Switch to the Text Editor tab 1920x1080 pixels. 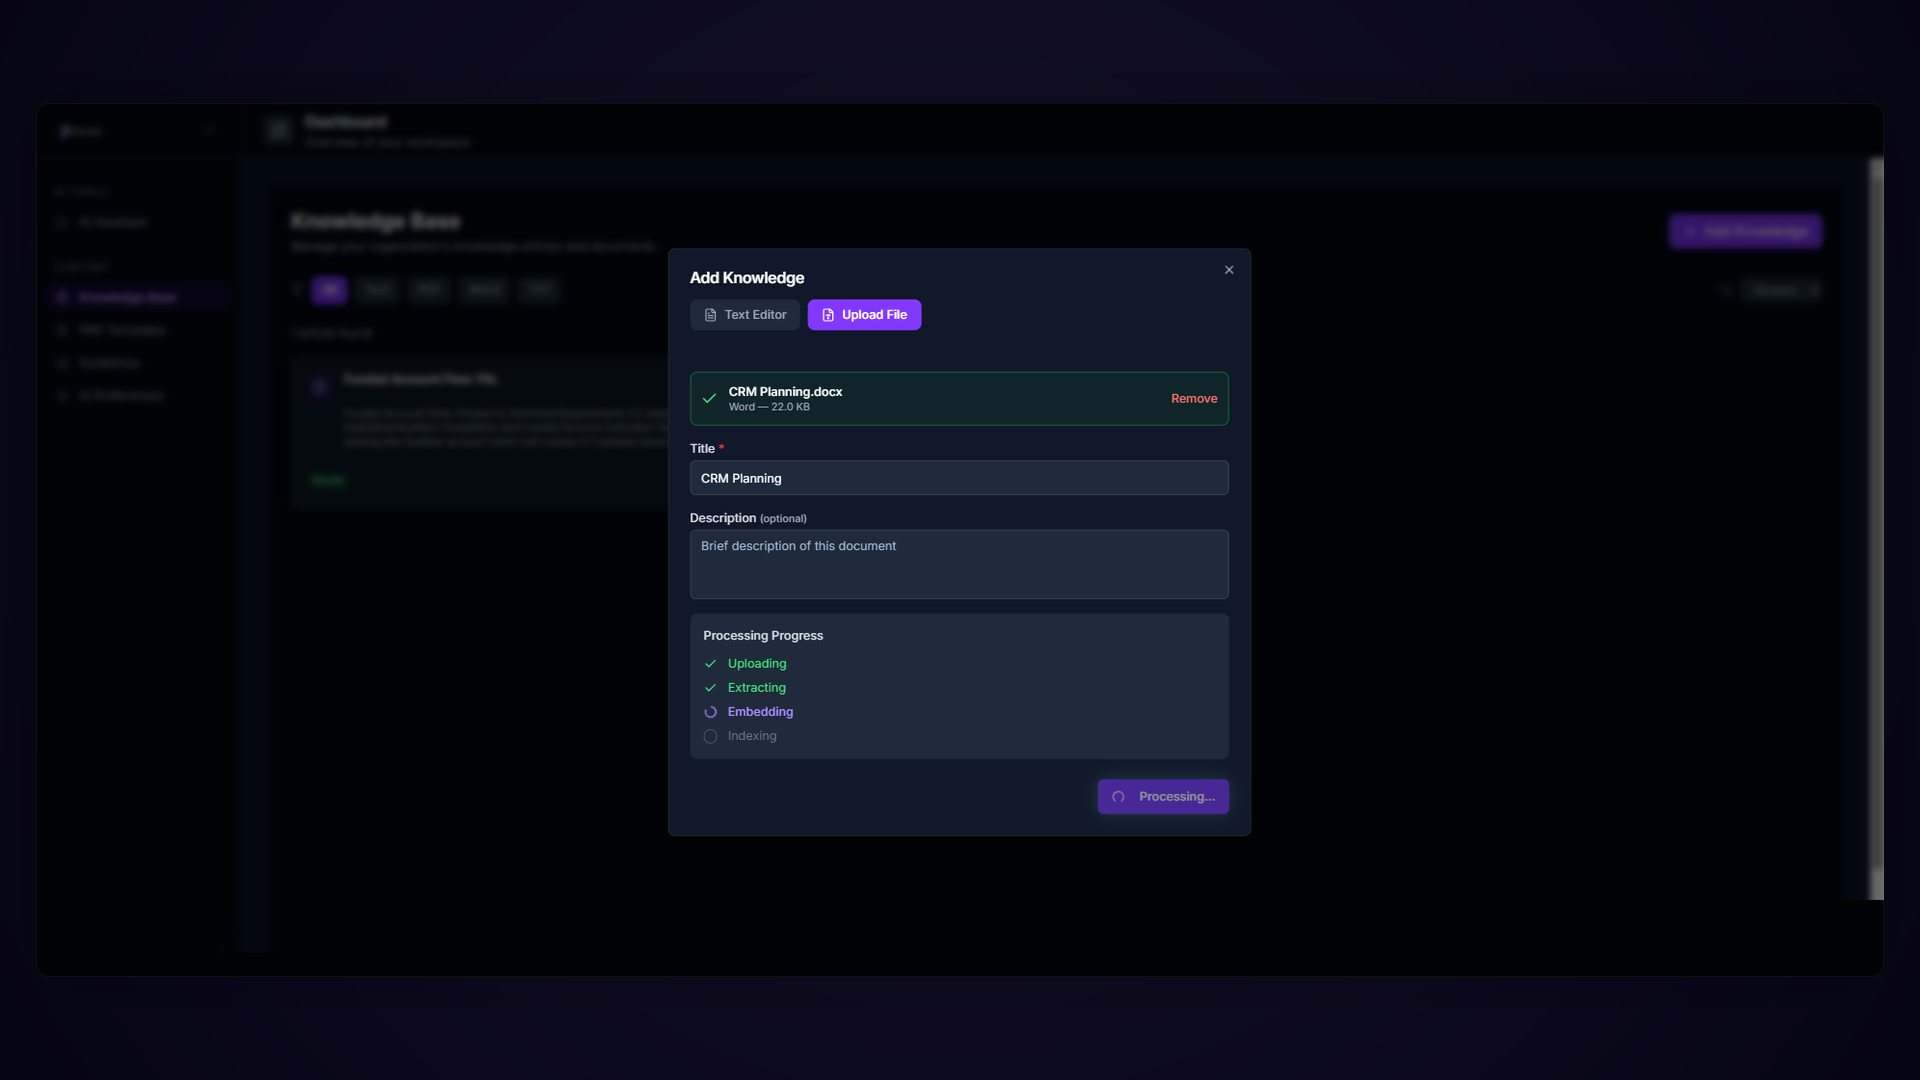pos(744,315)
